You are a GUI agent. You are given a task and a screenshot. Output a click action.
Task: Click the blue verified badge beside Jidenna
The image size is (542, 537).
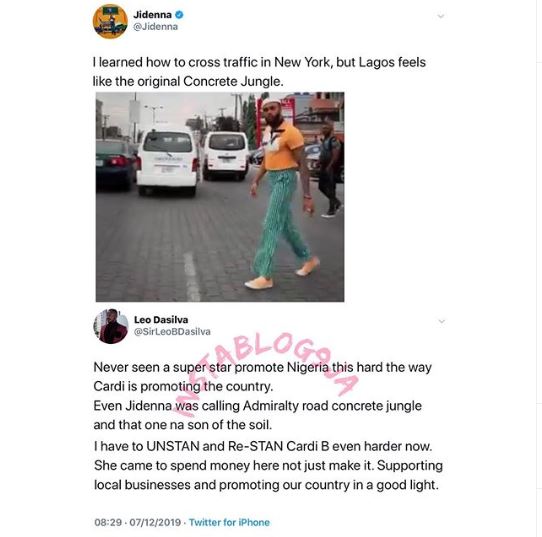179,15
